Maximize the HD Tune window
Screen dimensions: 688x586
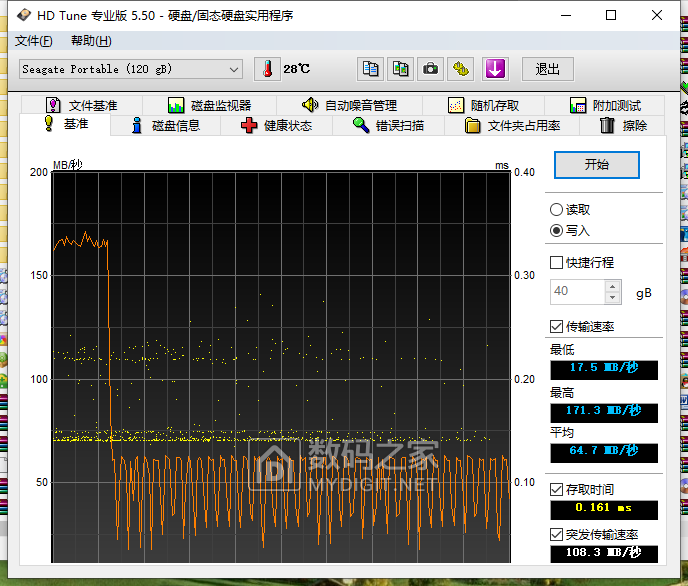[611, 15]
